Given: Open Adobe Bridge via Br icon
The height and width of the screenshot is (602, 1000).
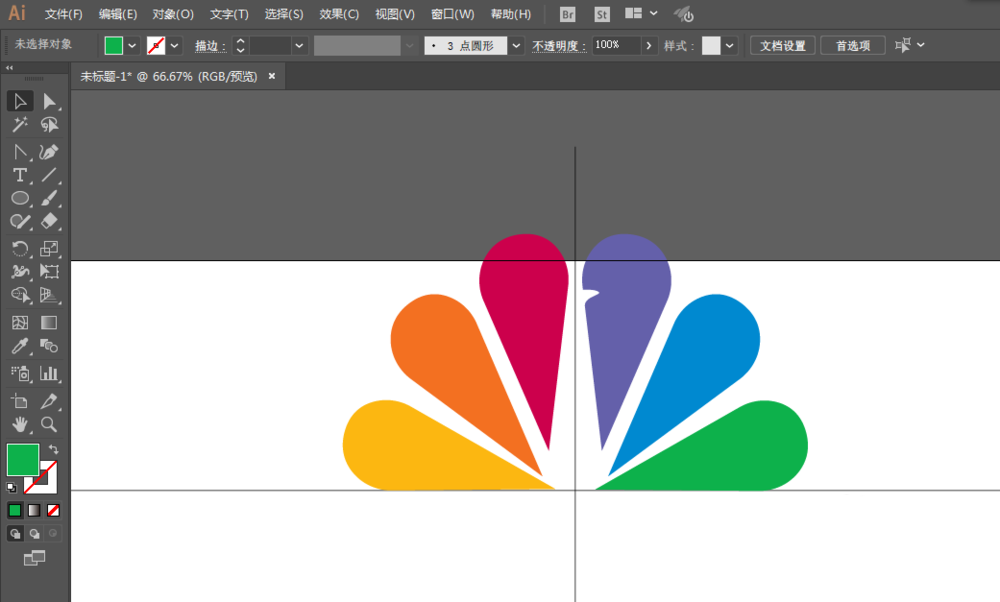Looking at the screenshot, I should tap(567, 14).
